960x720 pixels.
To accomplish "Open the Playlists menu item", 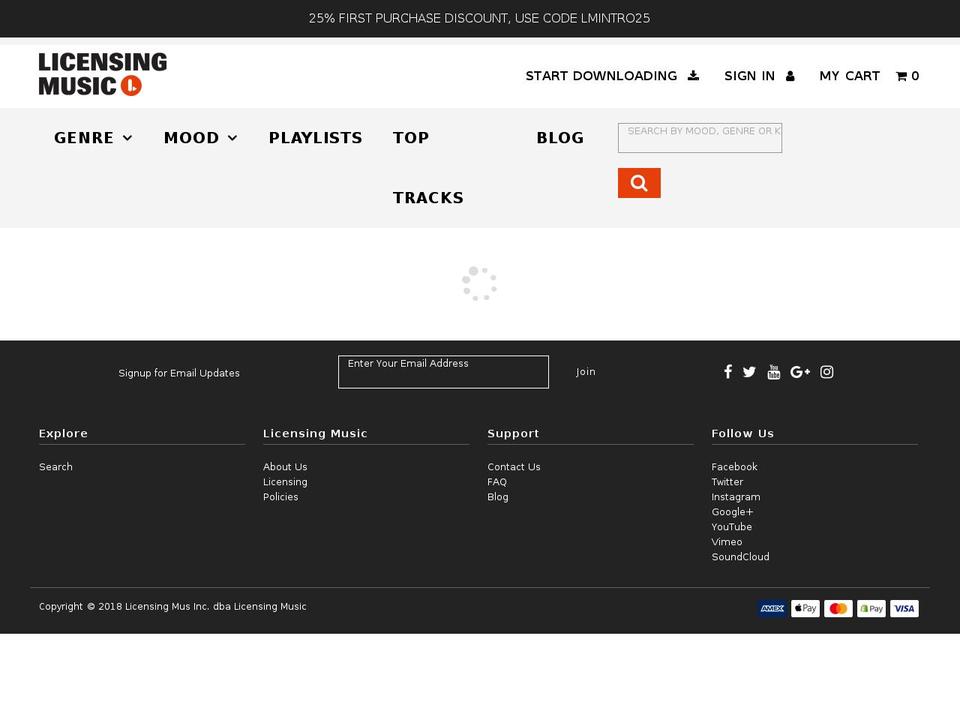I will (315, 138).
